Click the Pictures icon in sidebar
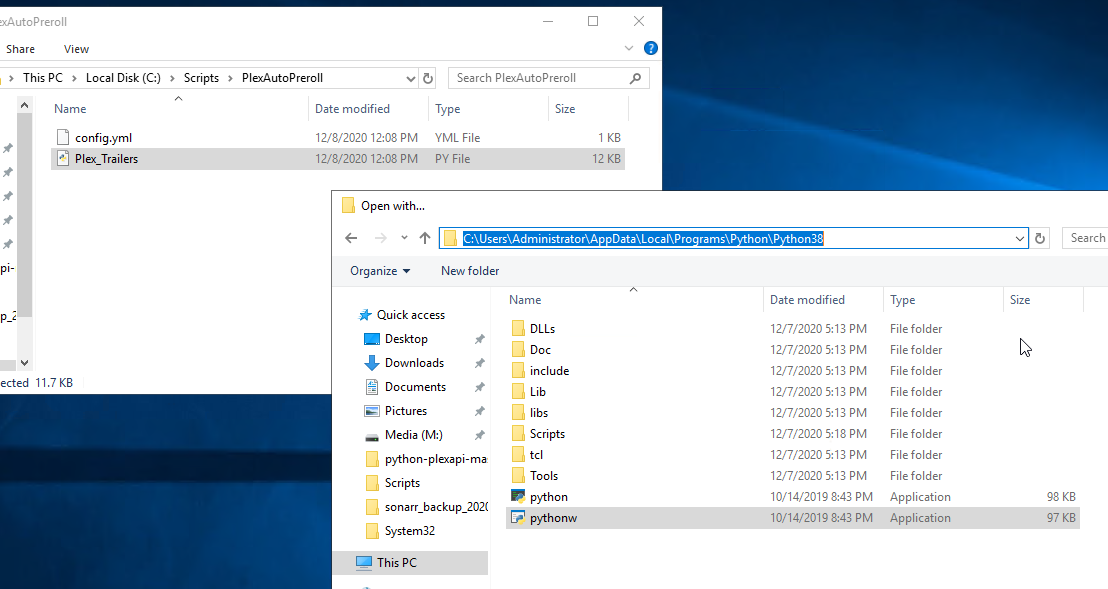Image resolution: width=1108 pixels, height=589 pixels. 372,411
